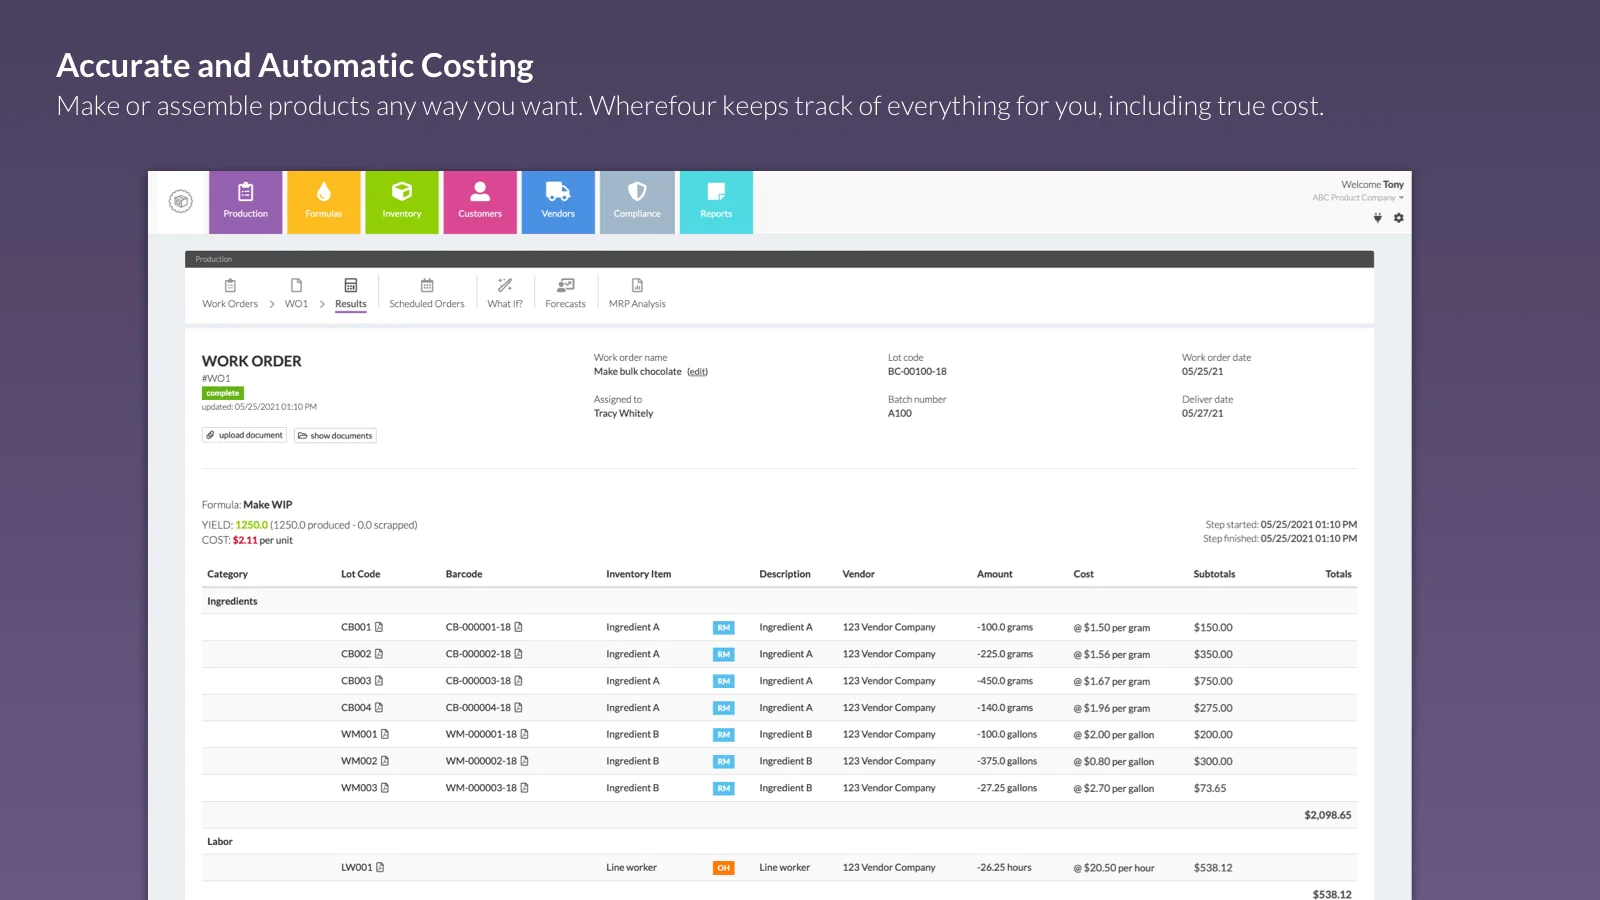Click the Barcode column header
The width and height of the screenshot is (1600, 900).
click(x=464, y=574)
